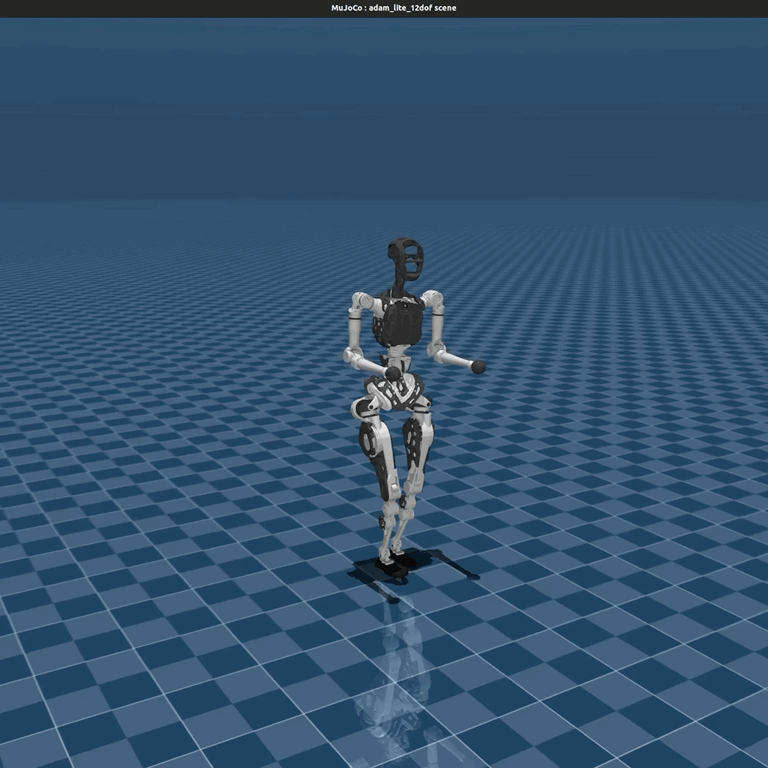This screenshot has width=768, height=768.
Task: Click the black sphere on the outstretched arm
Action: (x=478, y=367)
